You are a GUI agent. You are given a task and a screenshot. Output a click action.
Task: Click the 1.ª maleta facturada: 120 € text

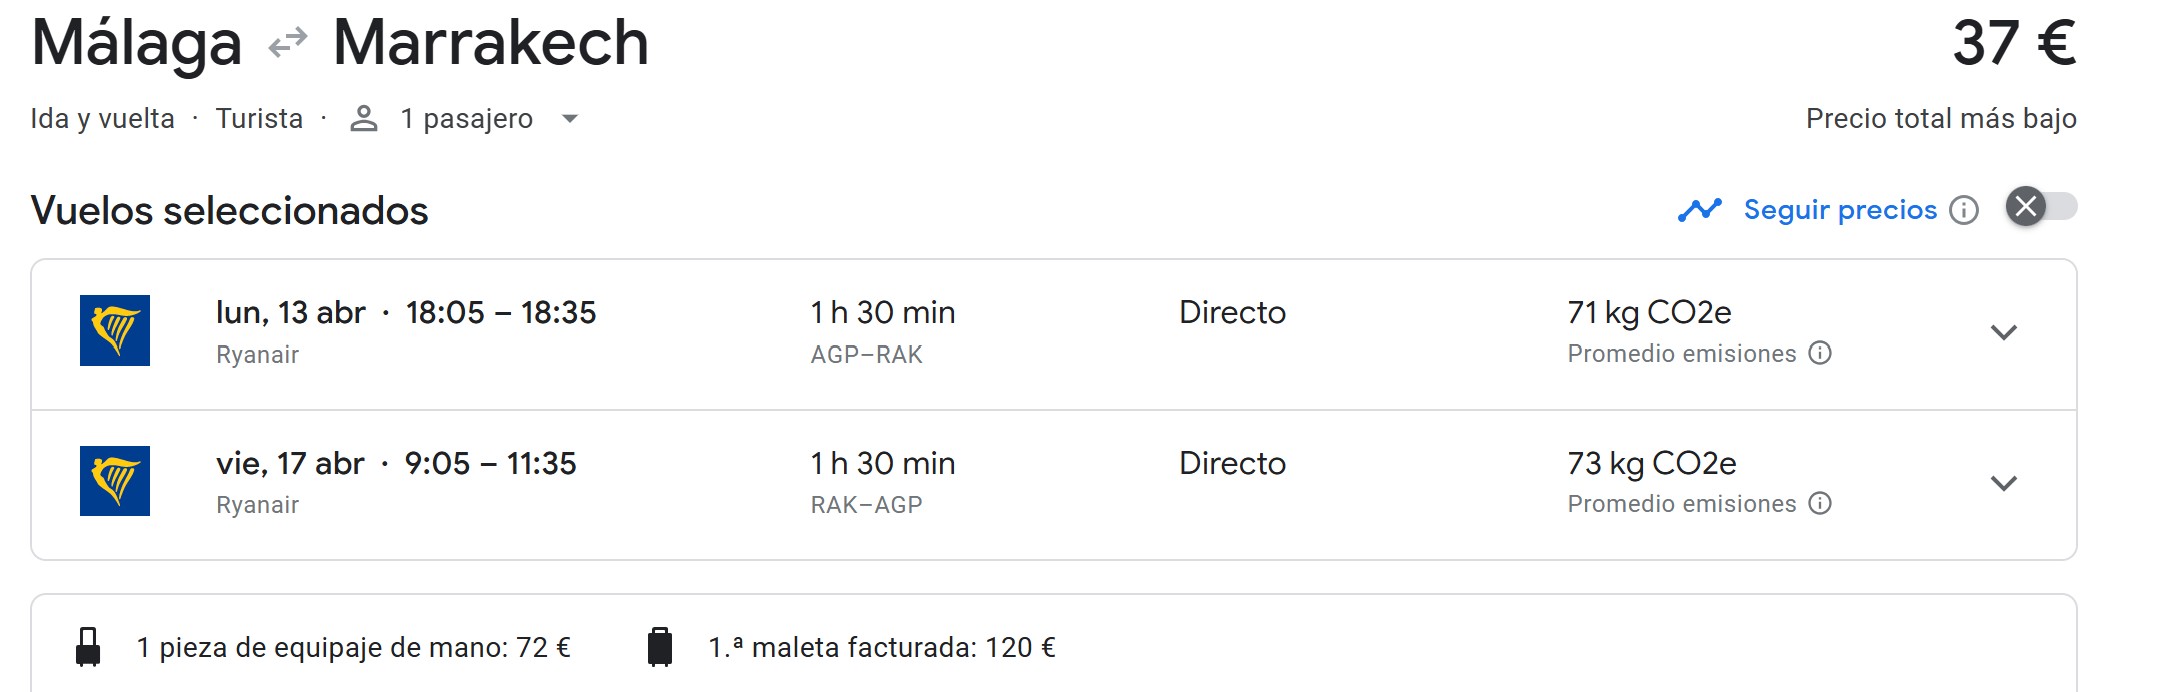pos(882,648)
